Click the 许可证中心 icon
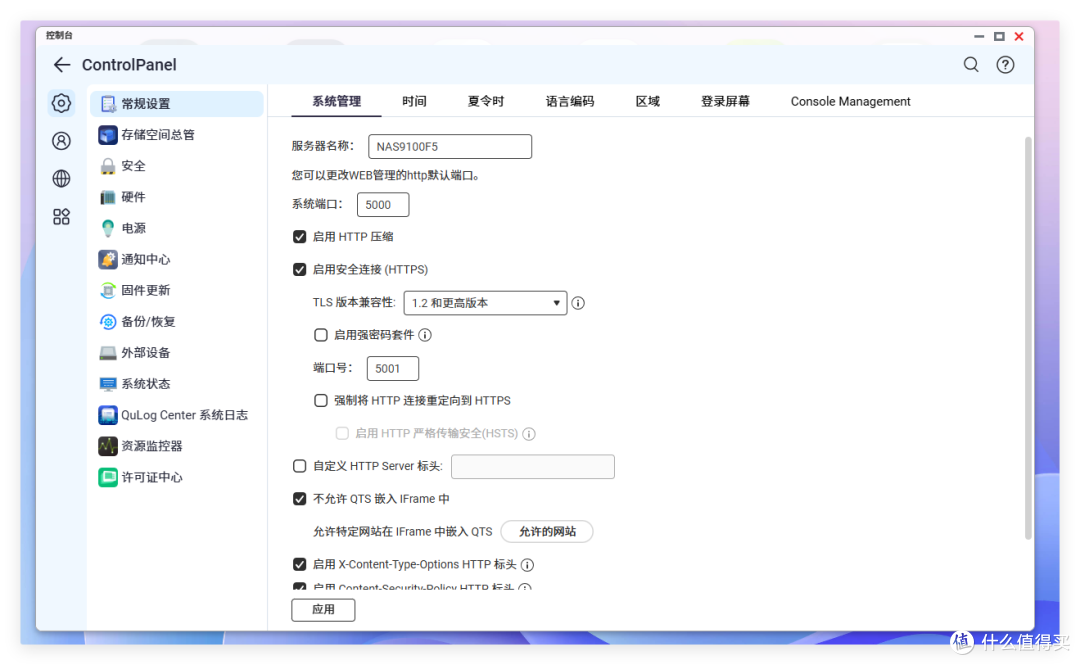This screenshot has height=665, width=1080. [107, 477]
